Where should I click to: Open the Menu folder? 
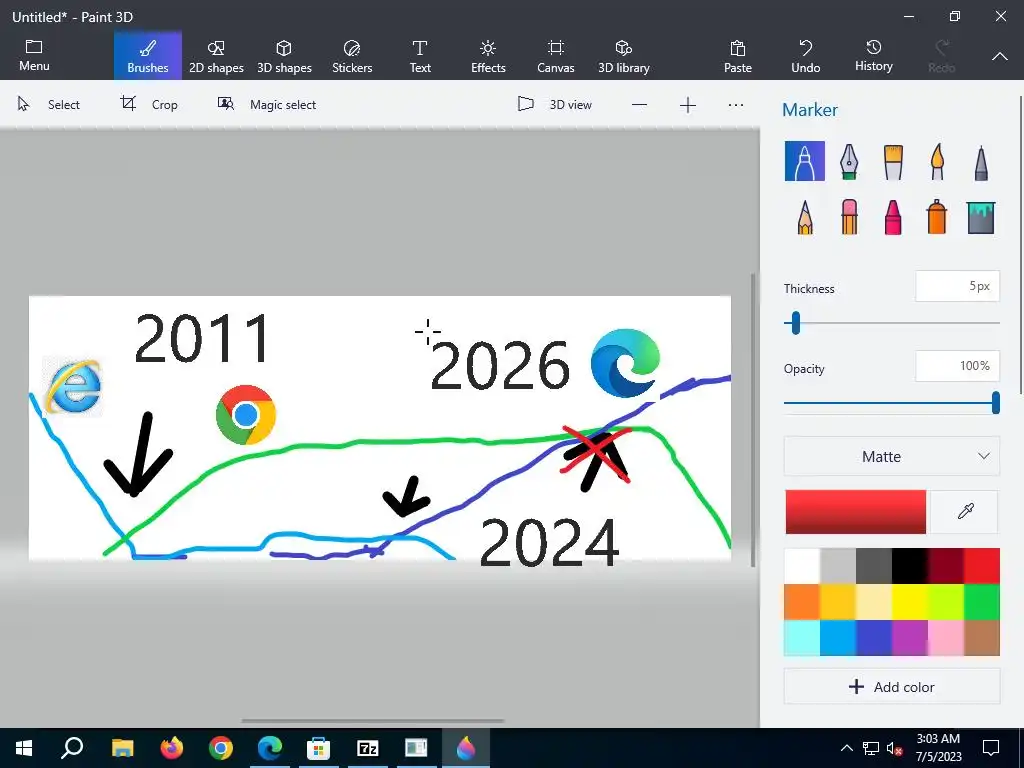point(34,56)
